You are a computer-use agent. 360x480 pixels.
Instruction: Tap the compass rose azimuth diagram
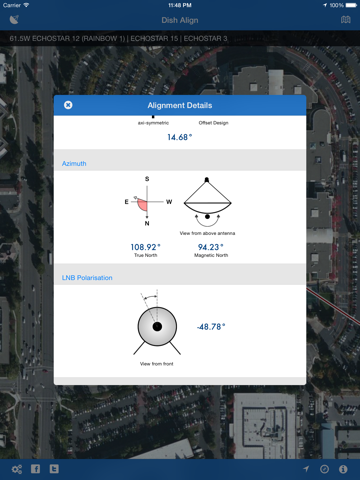[148, 201]
